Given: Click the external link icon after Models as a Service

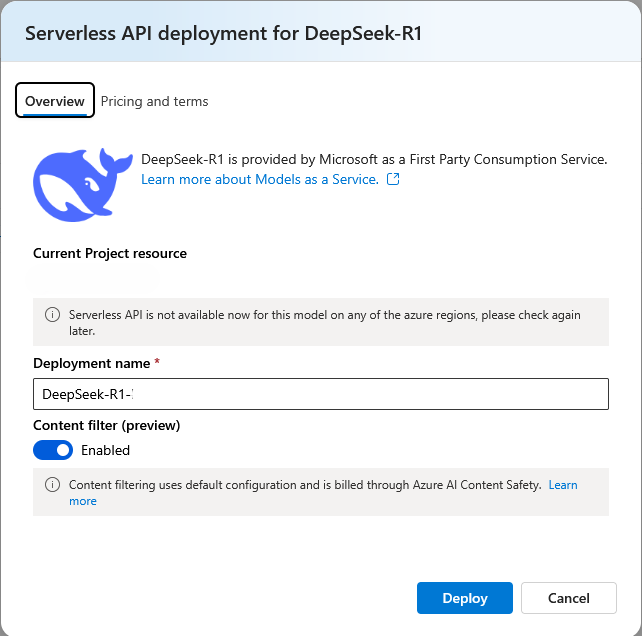Looking at the screenshot, I should (x=393, y=179).
